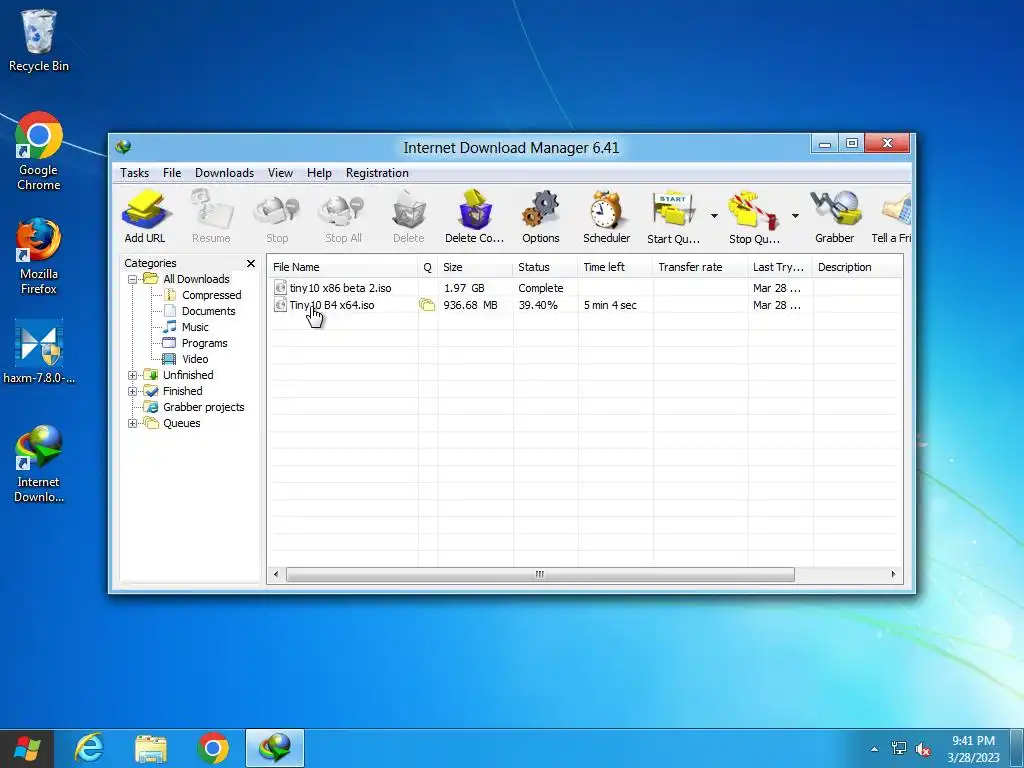1024x768 pixels.
Task: Select Grabber projects in Categories
Action: point(203,408)
